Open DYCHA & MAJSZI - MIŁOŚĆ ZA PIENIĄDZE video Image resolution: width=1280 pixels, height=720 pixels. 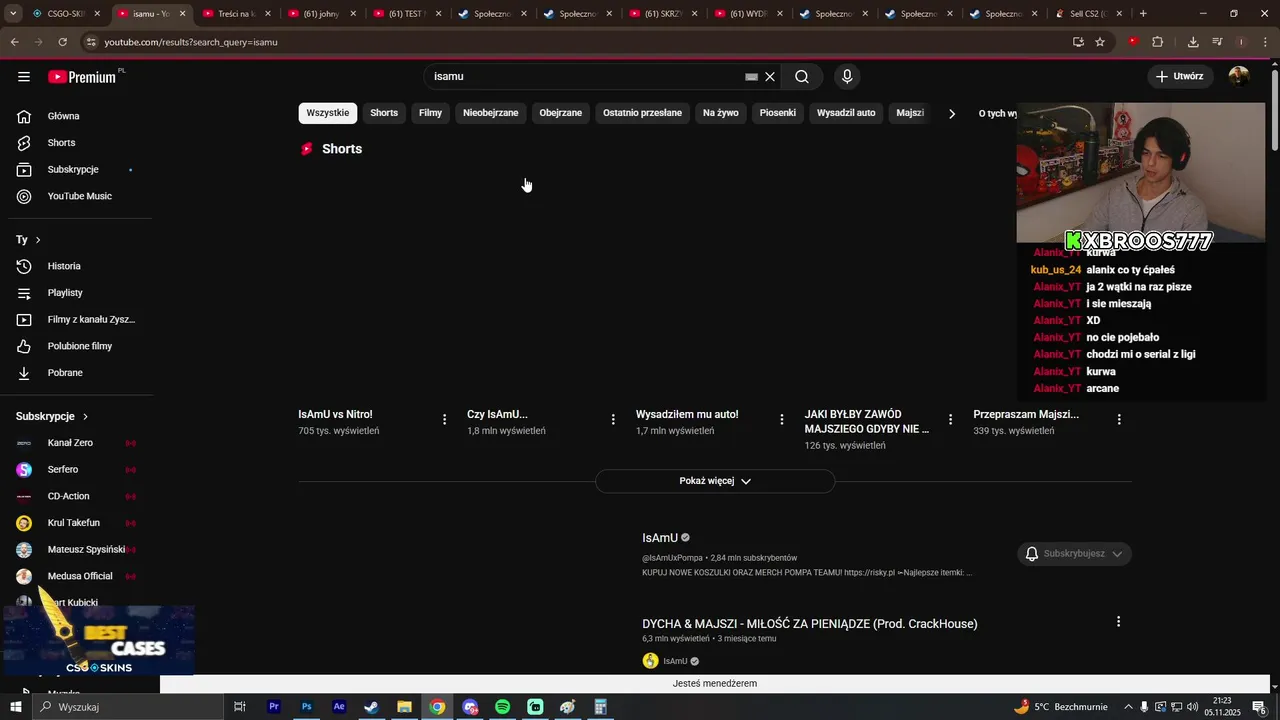point(810,624)
